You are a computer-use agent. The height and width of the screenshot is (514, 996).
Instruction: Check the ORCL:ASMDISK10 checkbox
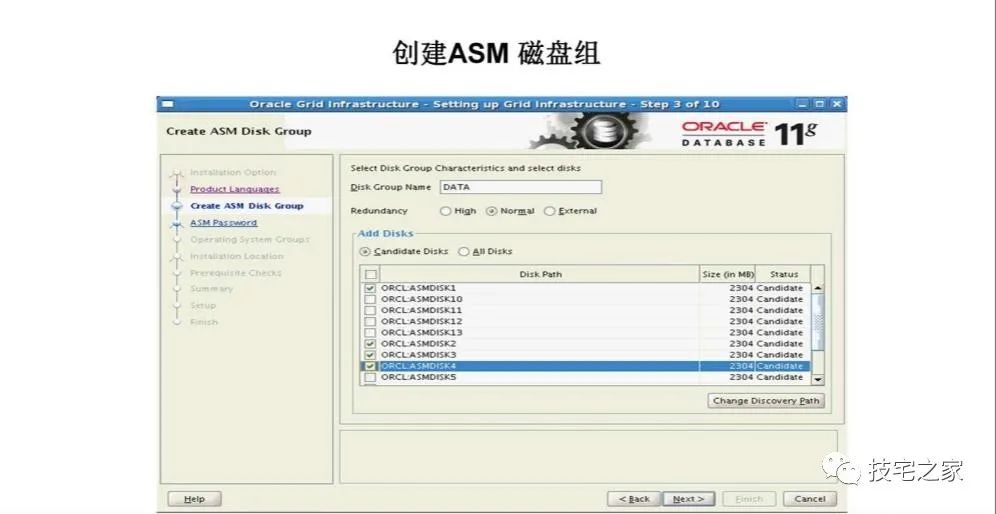pos(370,299)
